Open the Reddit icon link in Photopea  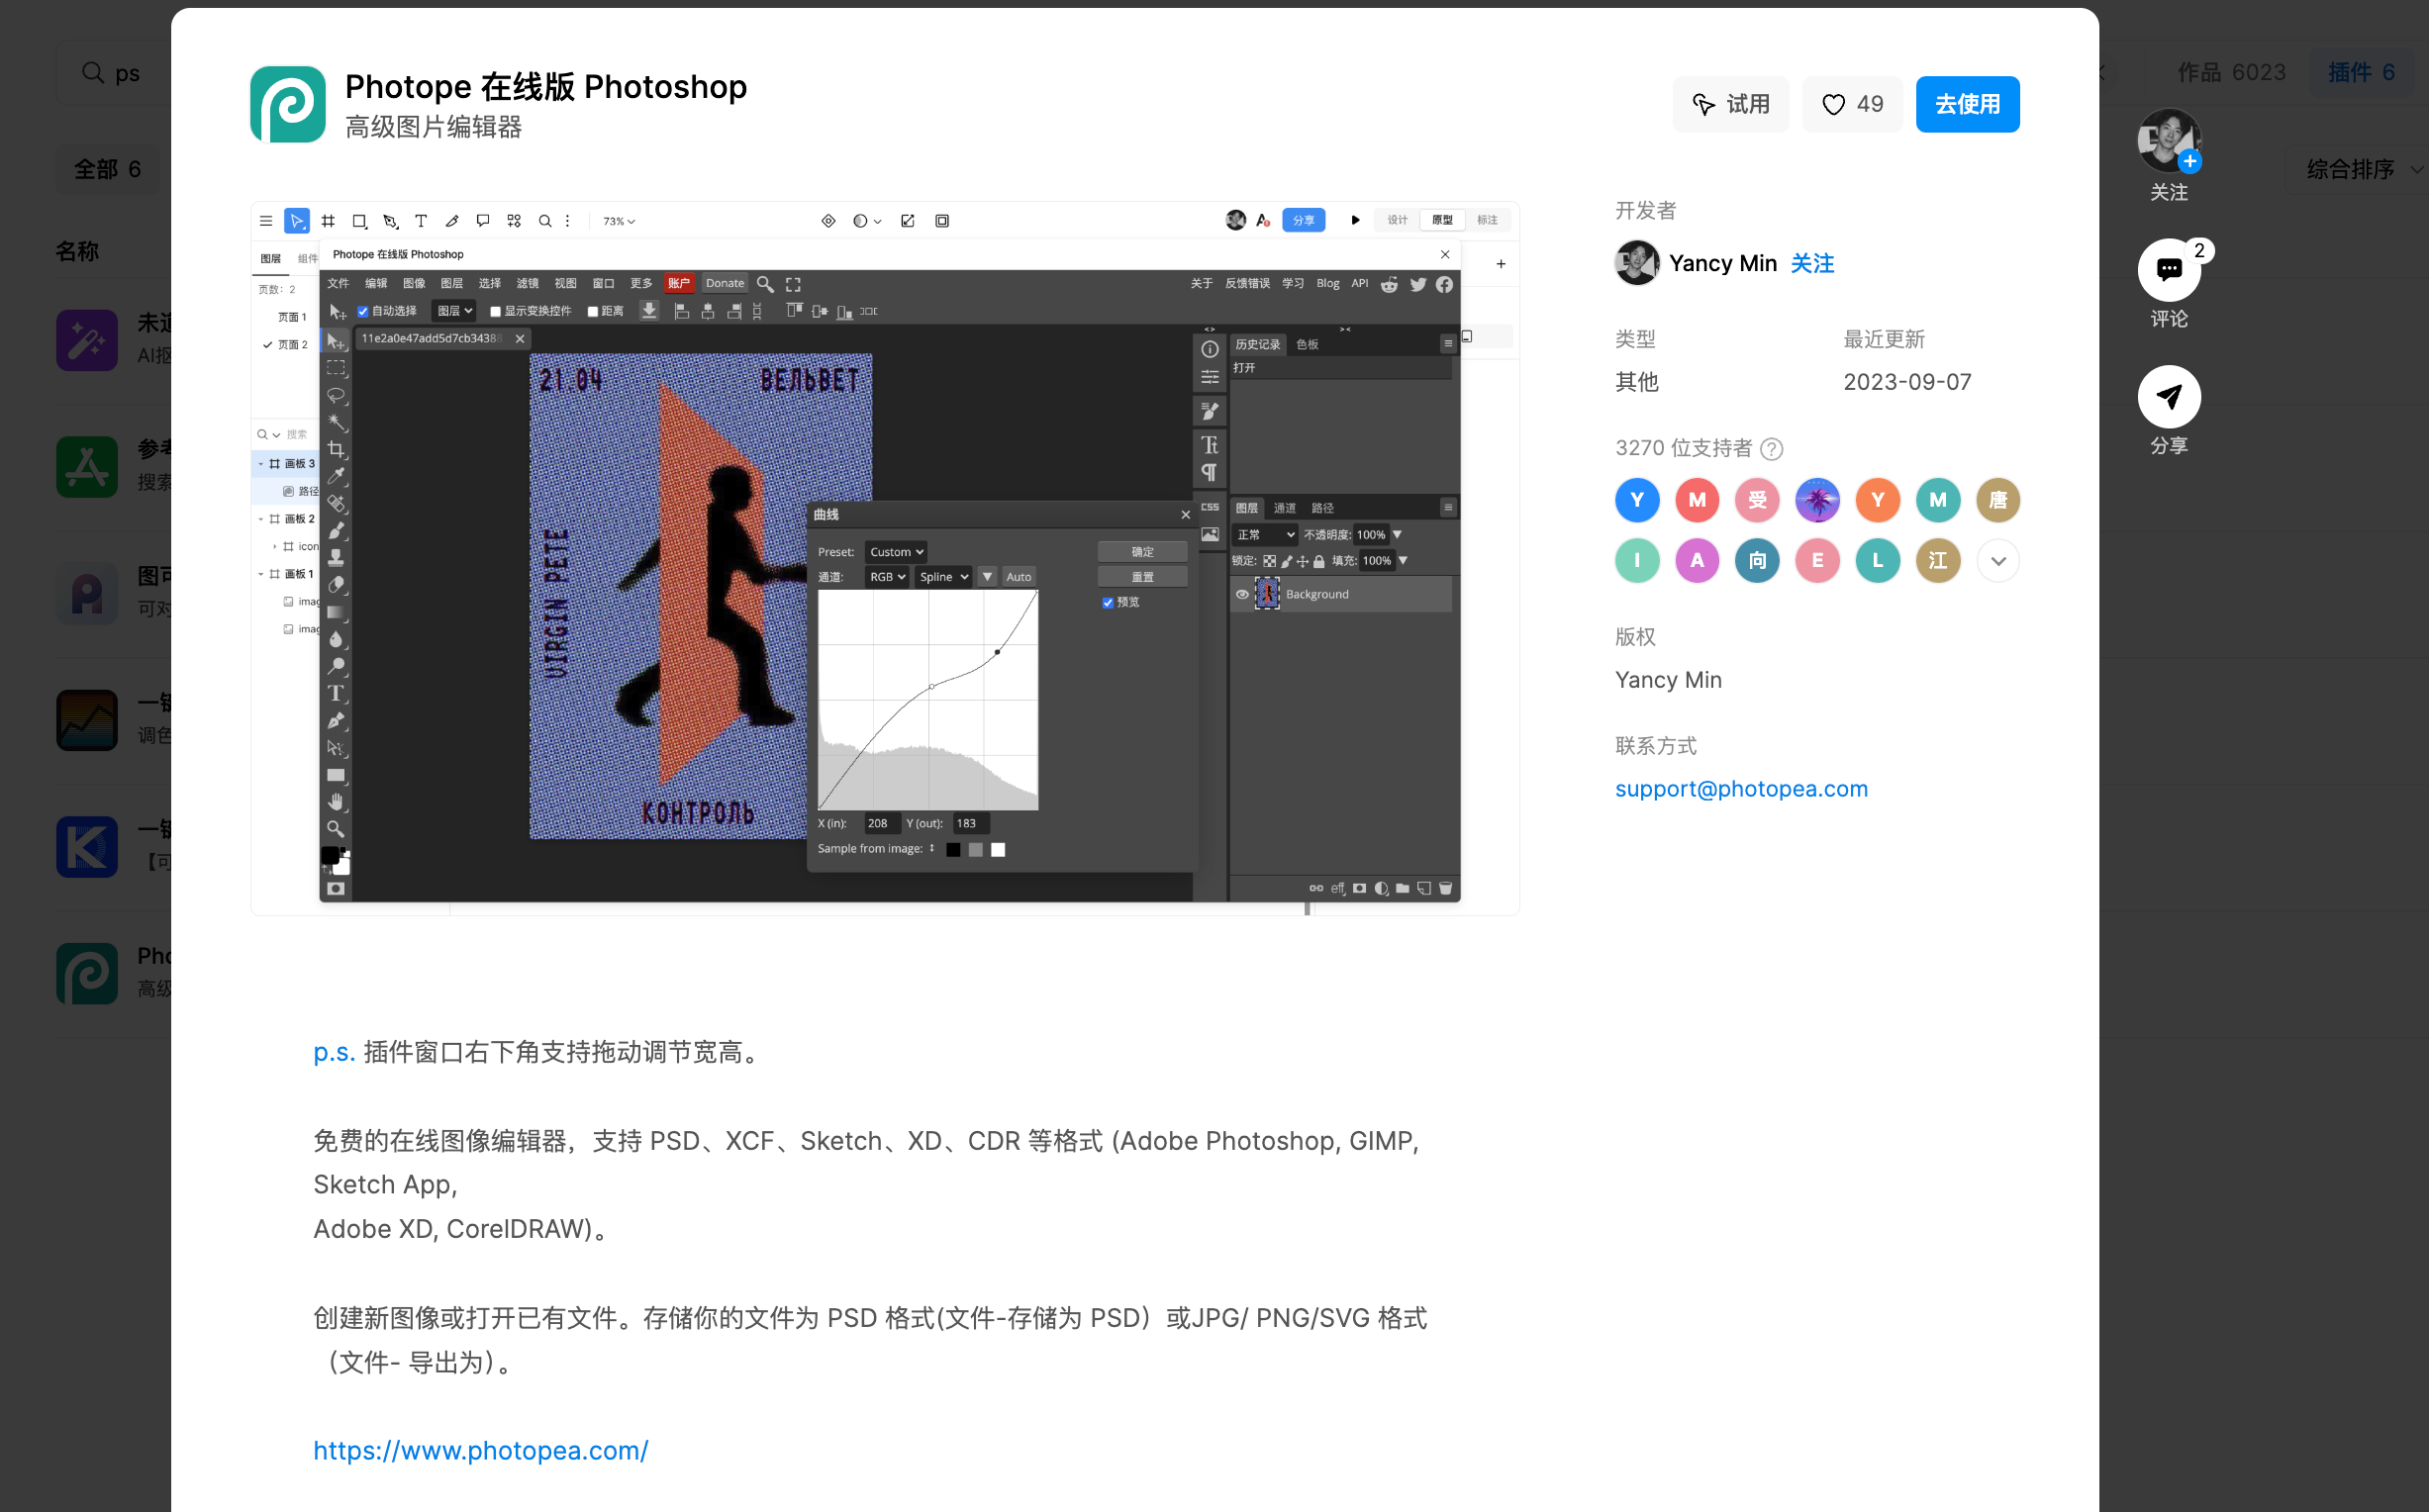click(x=1390, y=284)
